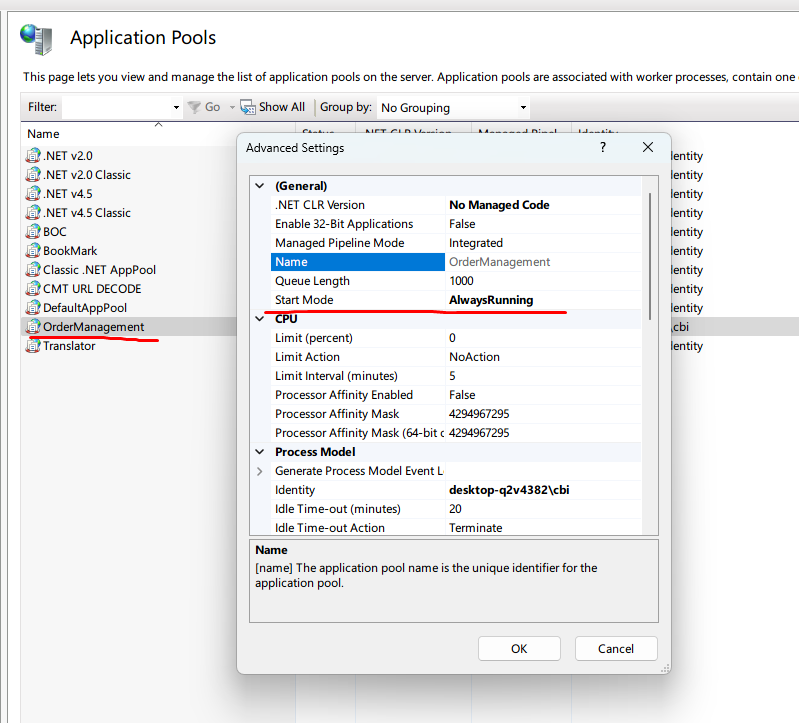Click the Go filter button
This screenshot has height=723, width=799.
pos(204,107)
